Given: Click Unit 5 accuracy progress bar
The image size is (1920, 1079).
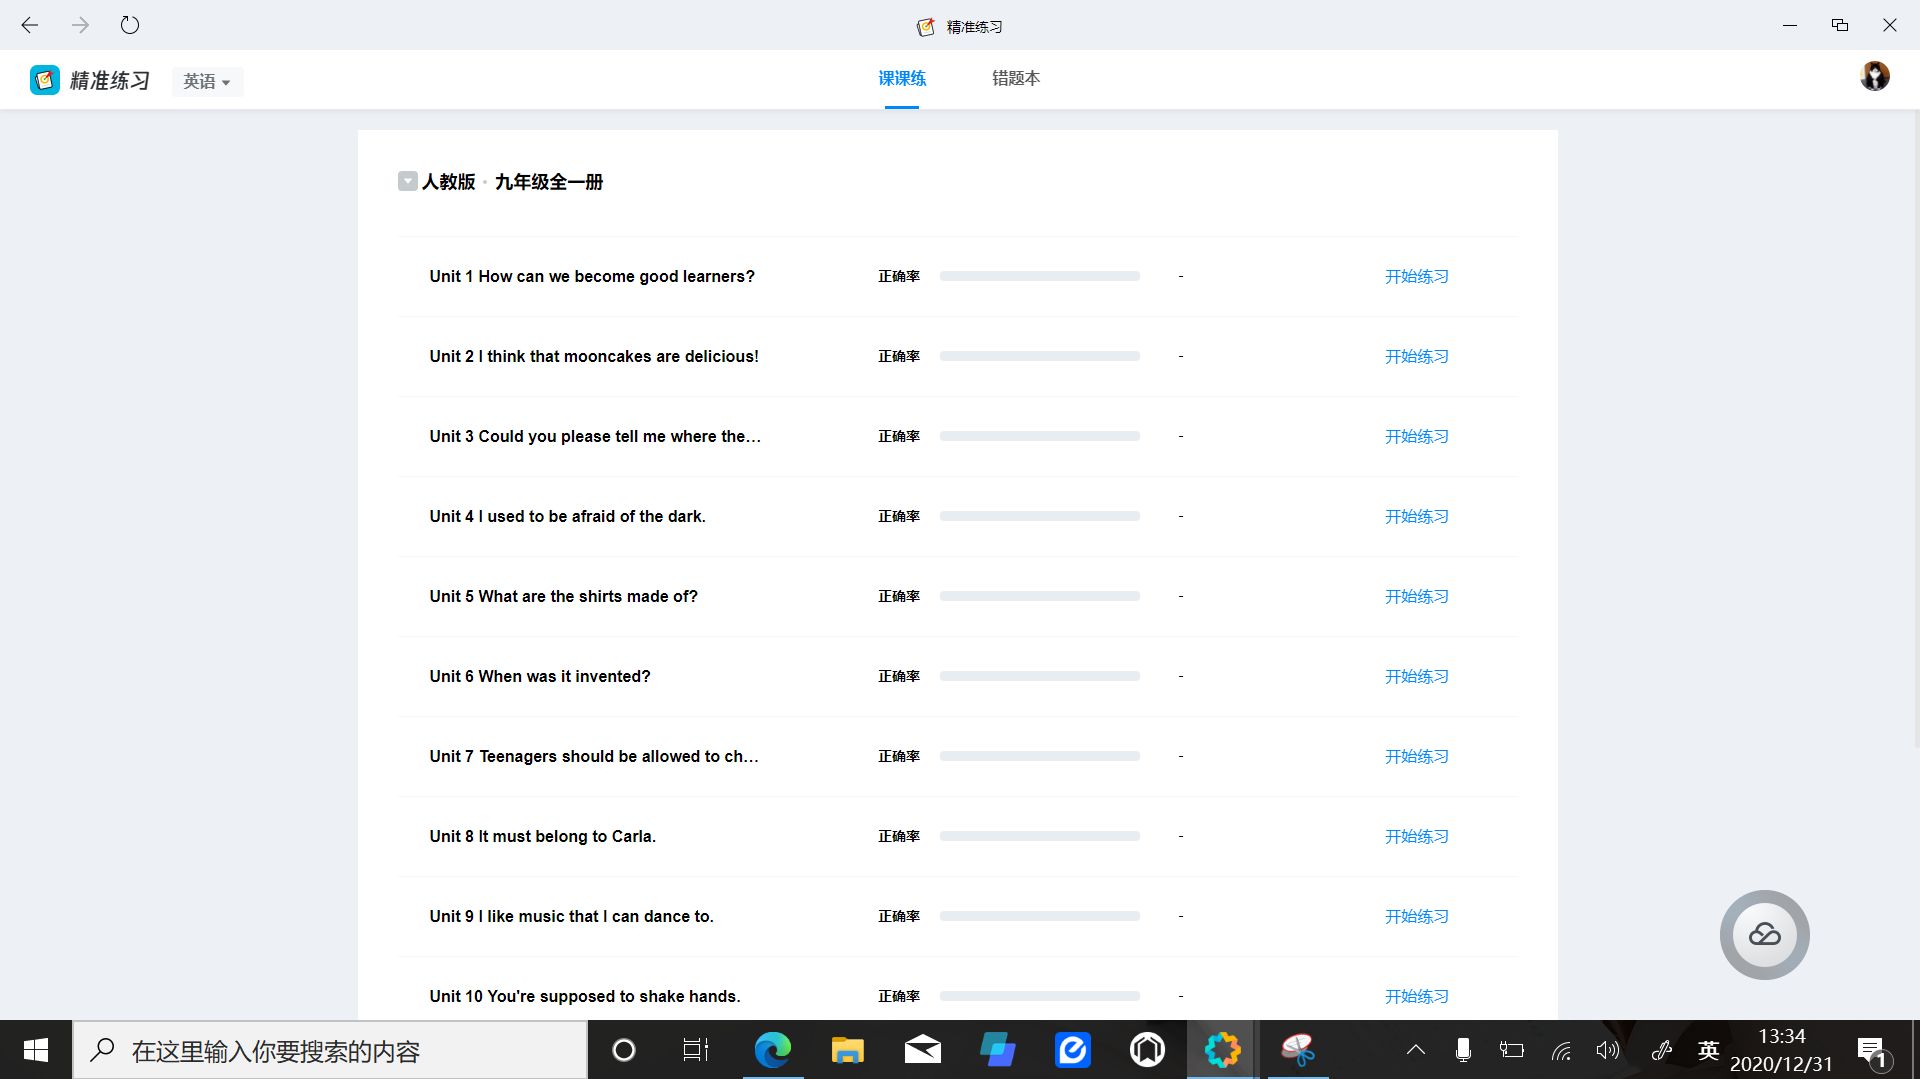Looking at the screenshot, I should coord(1040,596).
